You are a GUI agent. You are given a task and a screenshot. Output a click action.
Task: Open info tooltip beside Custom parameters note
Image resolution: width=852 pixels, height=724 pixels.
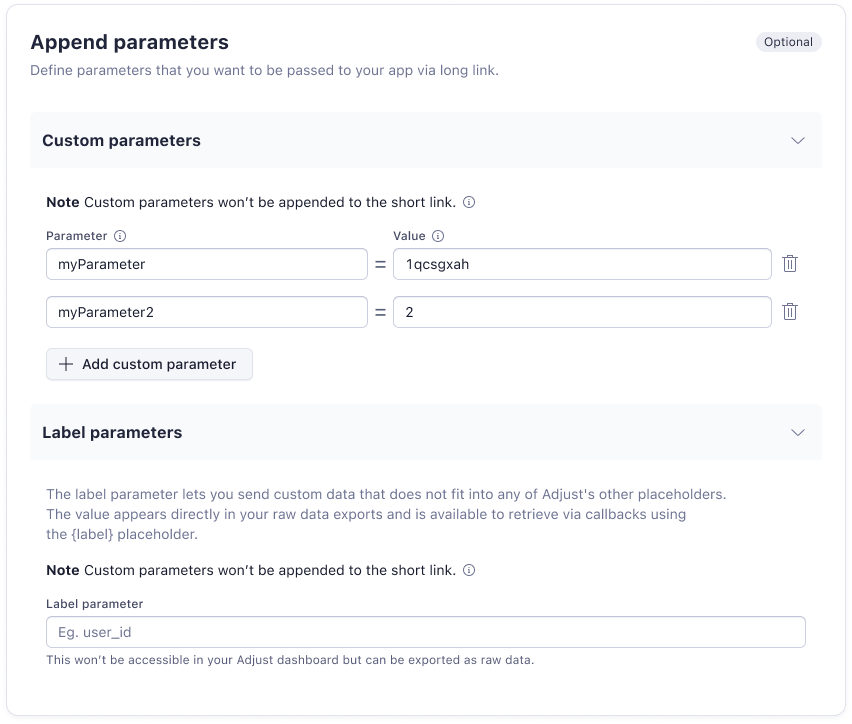coord(469,202)
